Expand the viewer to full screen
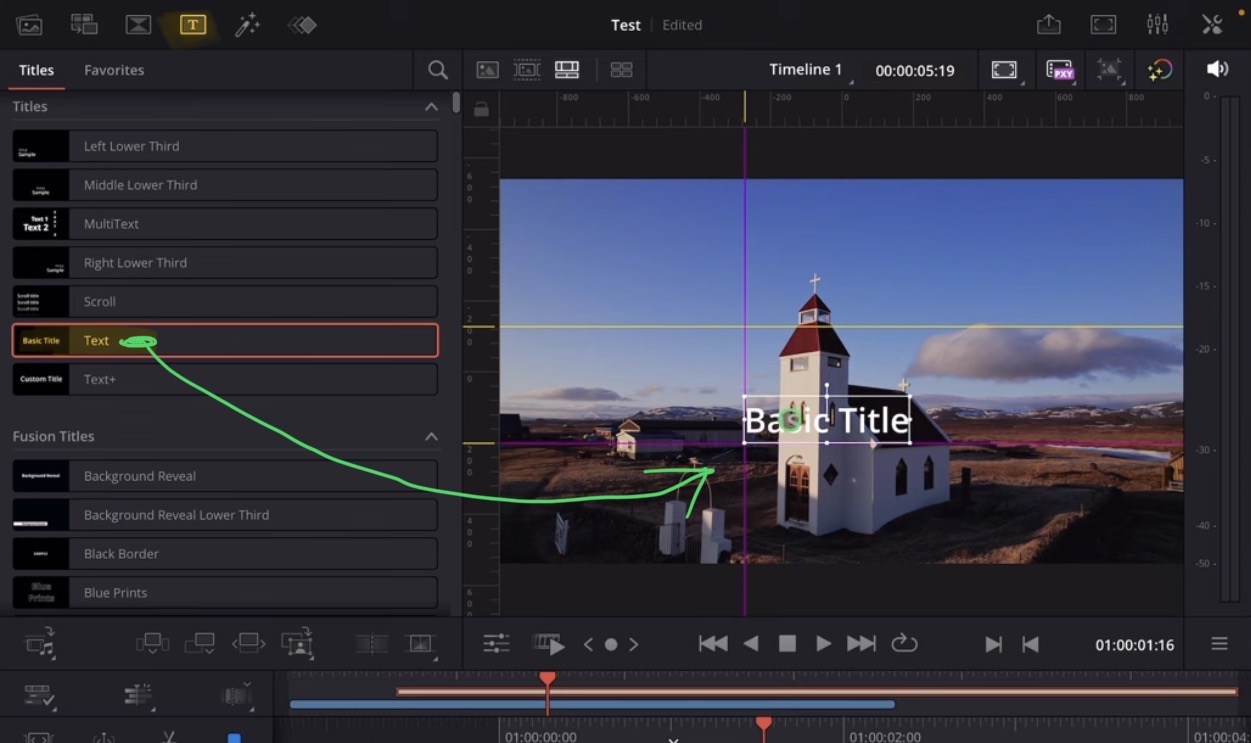The width and height of the screenshot is (1251, 743). pyautogui.click(x=1005, y=70)
